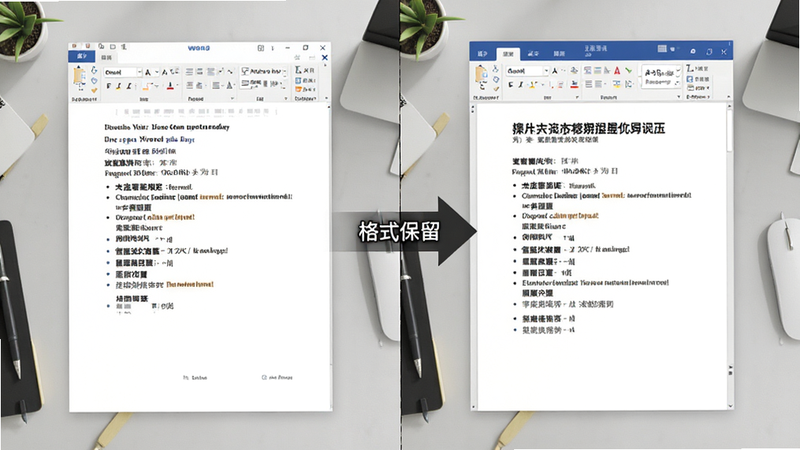
Task: Switch to the second ribbon tab, left window
Action: [107, 57]
